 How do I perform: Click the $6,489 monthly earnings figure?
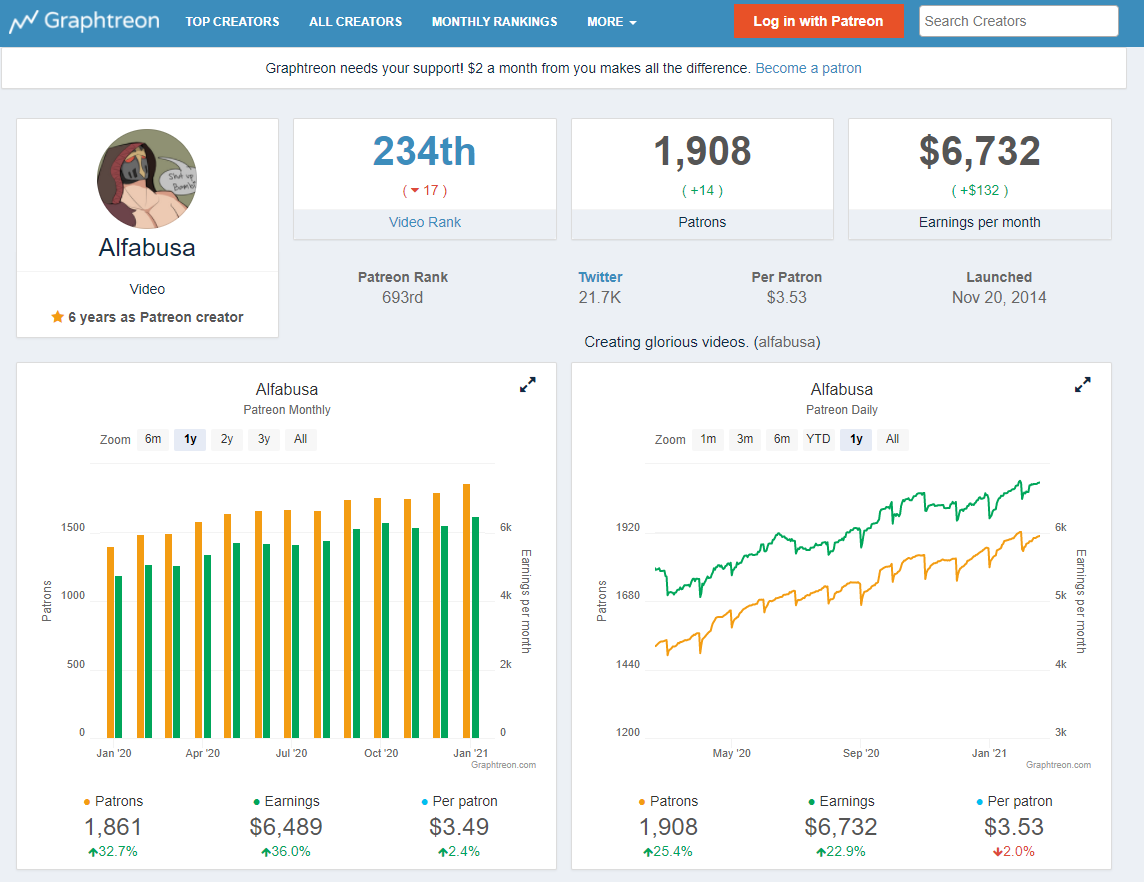pyautogui.click(x=286, y=827)
